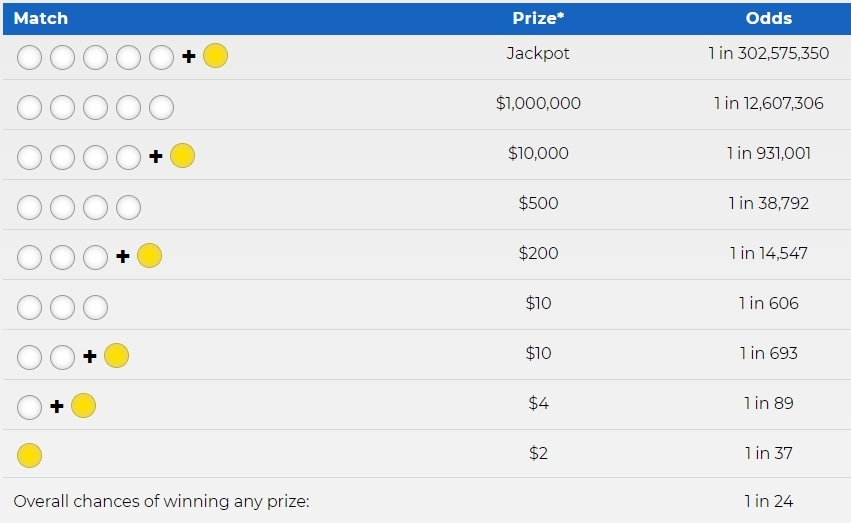Screen dimensions: 851x523
Task: Click the $1,000,000 prize amount
Action: coord(538,103)
